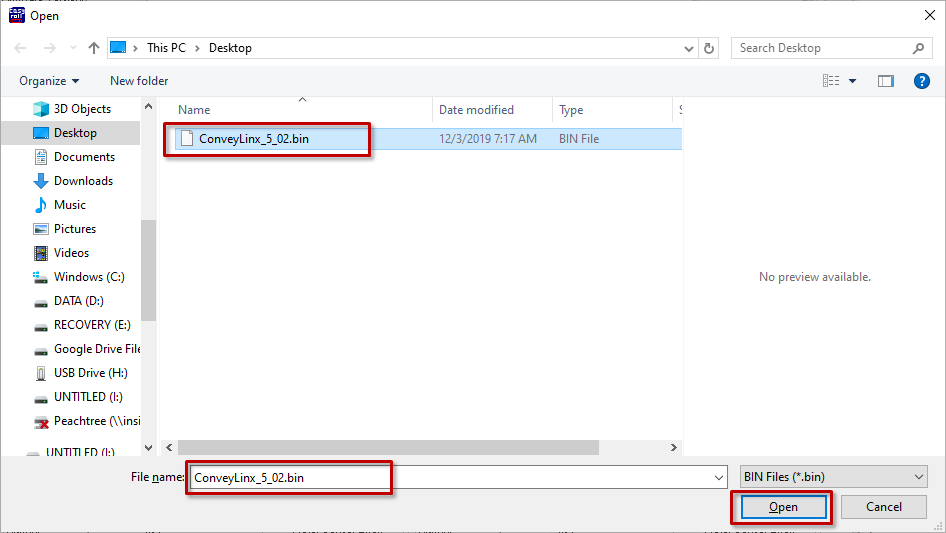Viewport: 946px width, 533px height.
Task: Click the USB Drive (H:) icon
Action: [41, 373]
